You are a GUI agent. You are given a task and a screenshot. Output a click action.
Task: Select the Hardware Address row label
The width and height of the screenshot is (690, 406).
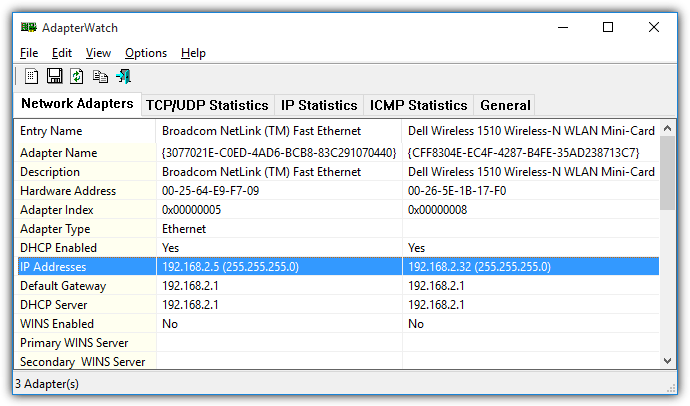point(68,191)
